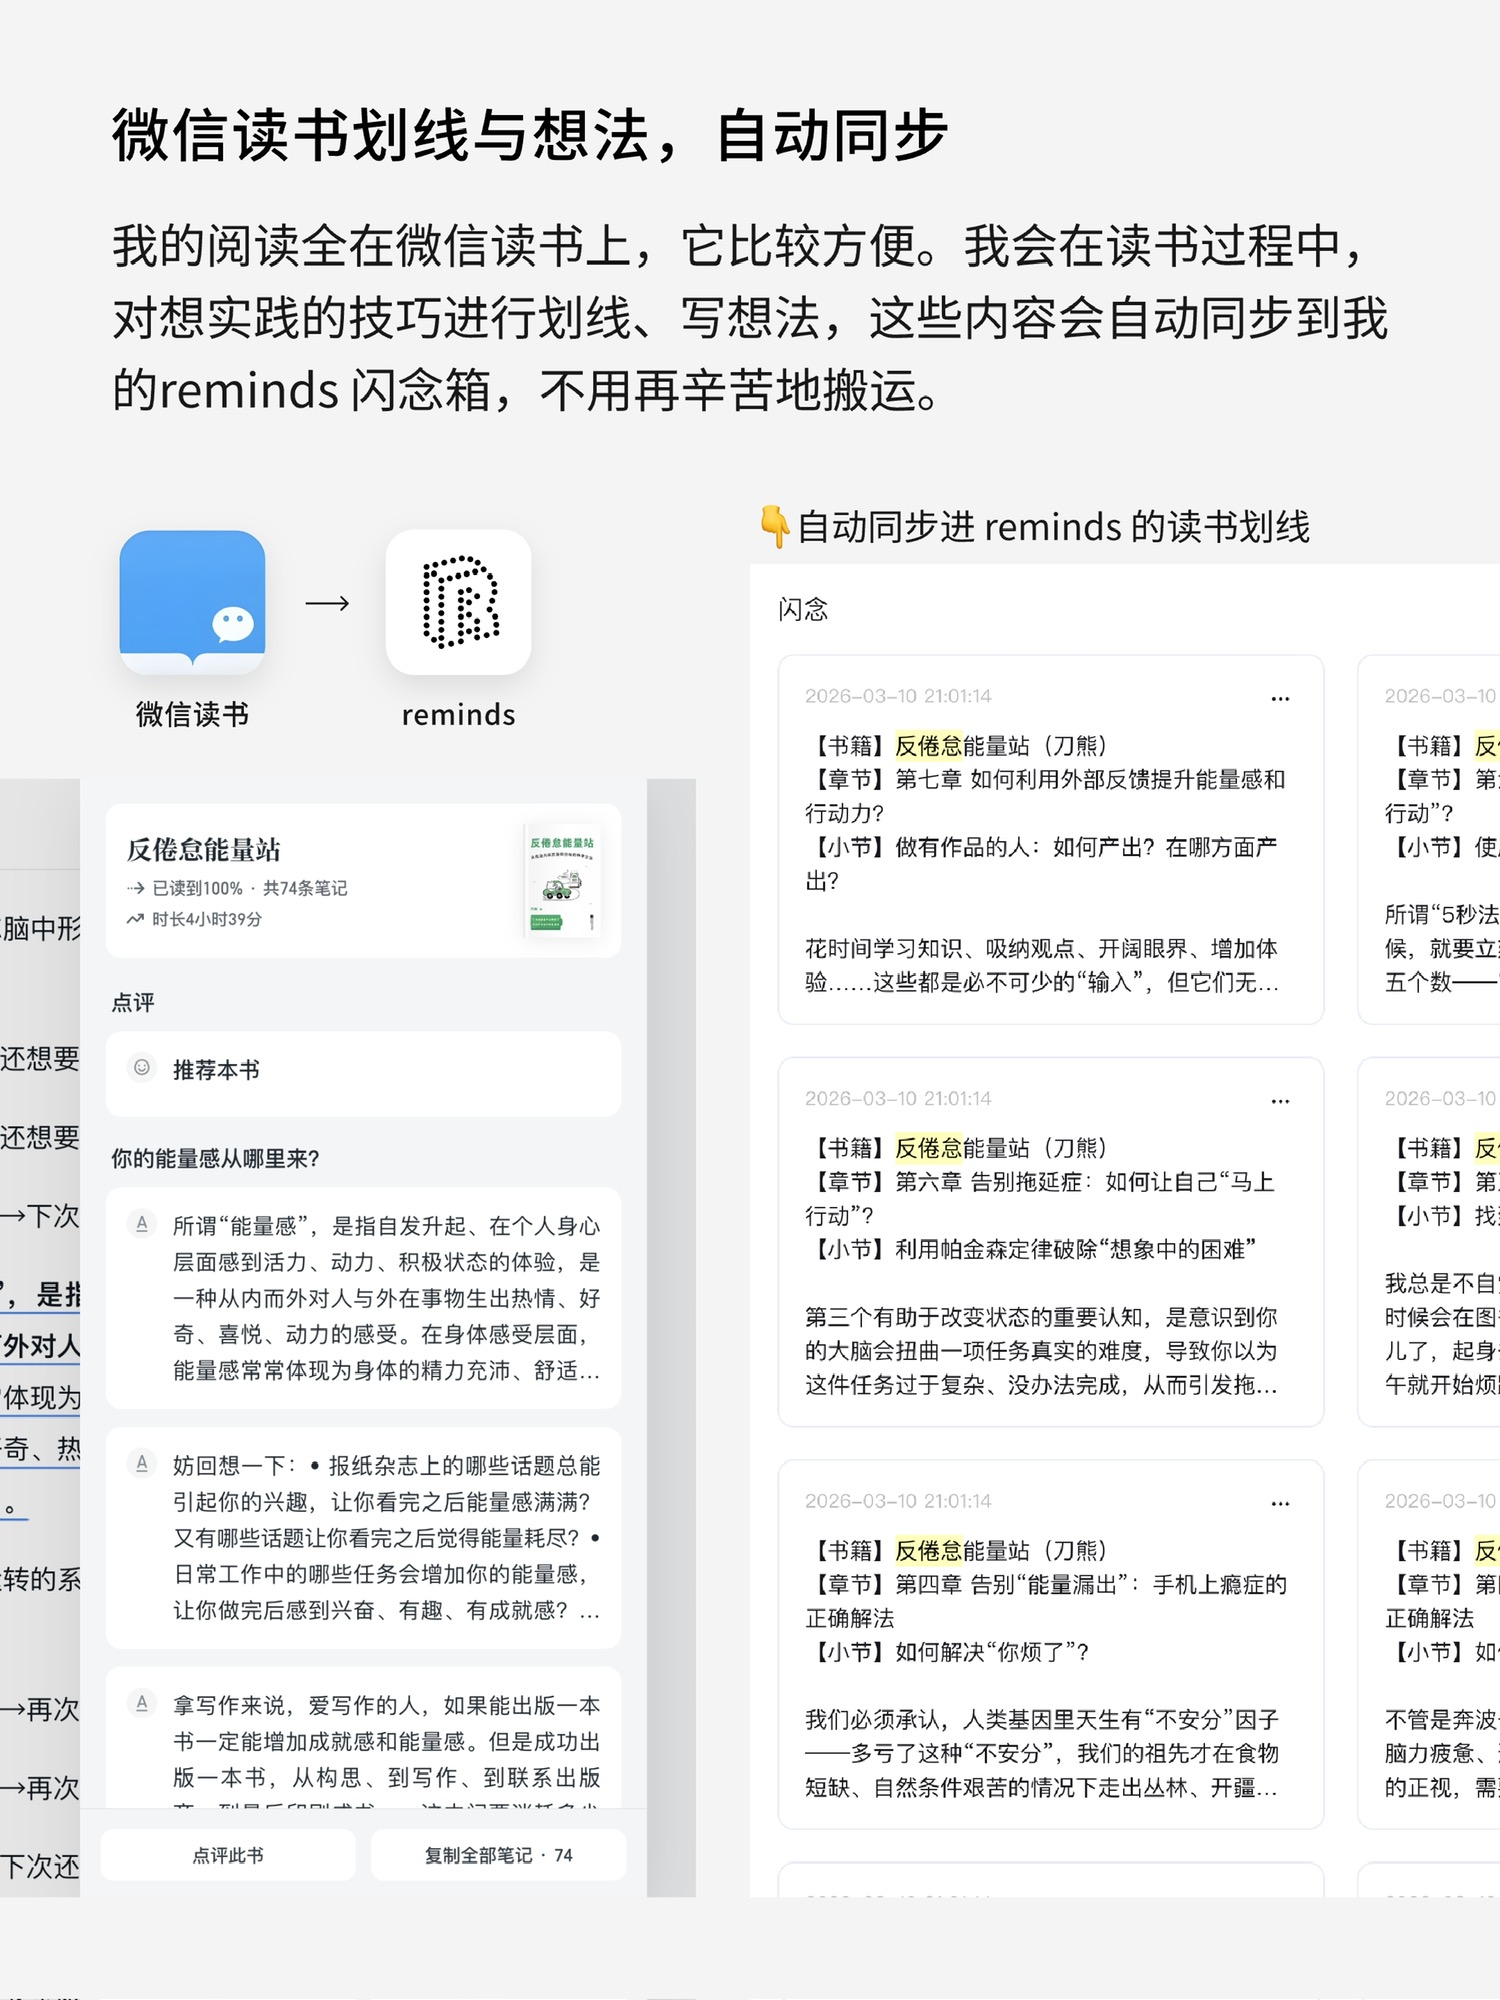Viewport: 1500px width, 2000px height.
Task: Click the timestamp on the 第四章 card
Action: tap(898, 1501)
